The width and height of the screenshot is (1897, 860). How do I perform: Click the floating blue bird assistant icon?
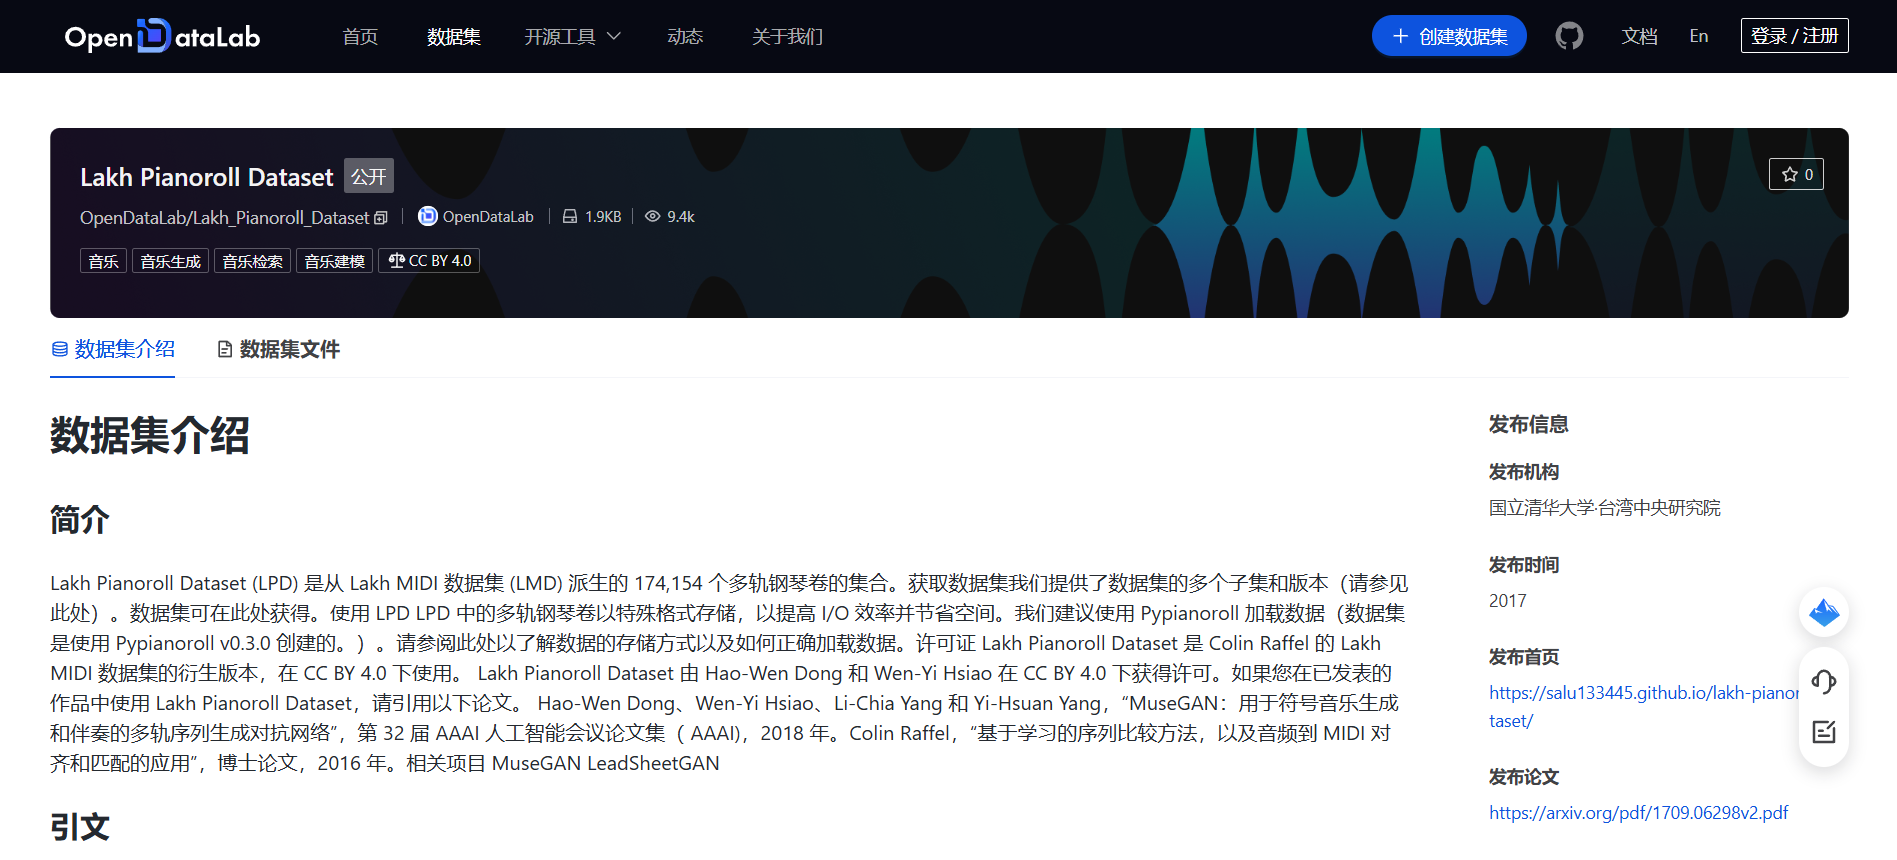(1824, 612)
